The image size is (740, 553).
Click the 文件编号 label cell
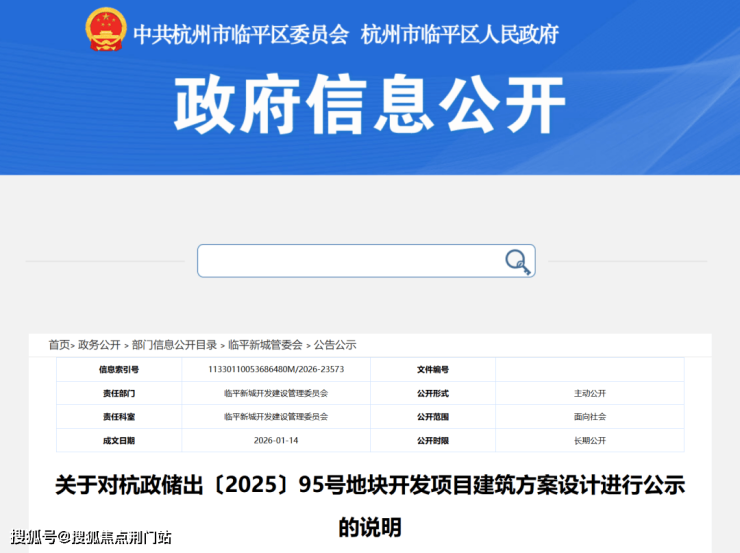pos(433,369)
